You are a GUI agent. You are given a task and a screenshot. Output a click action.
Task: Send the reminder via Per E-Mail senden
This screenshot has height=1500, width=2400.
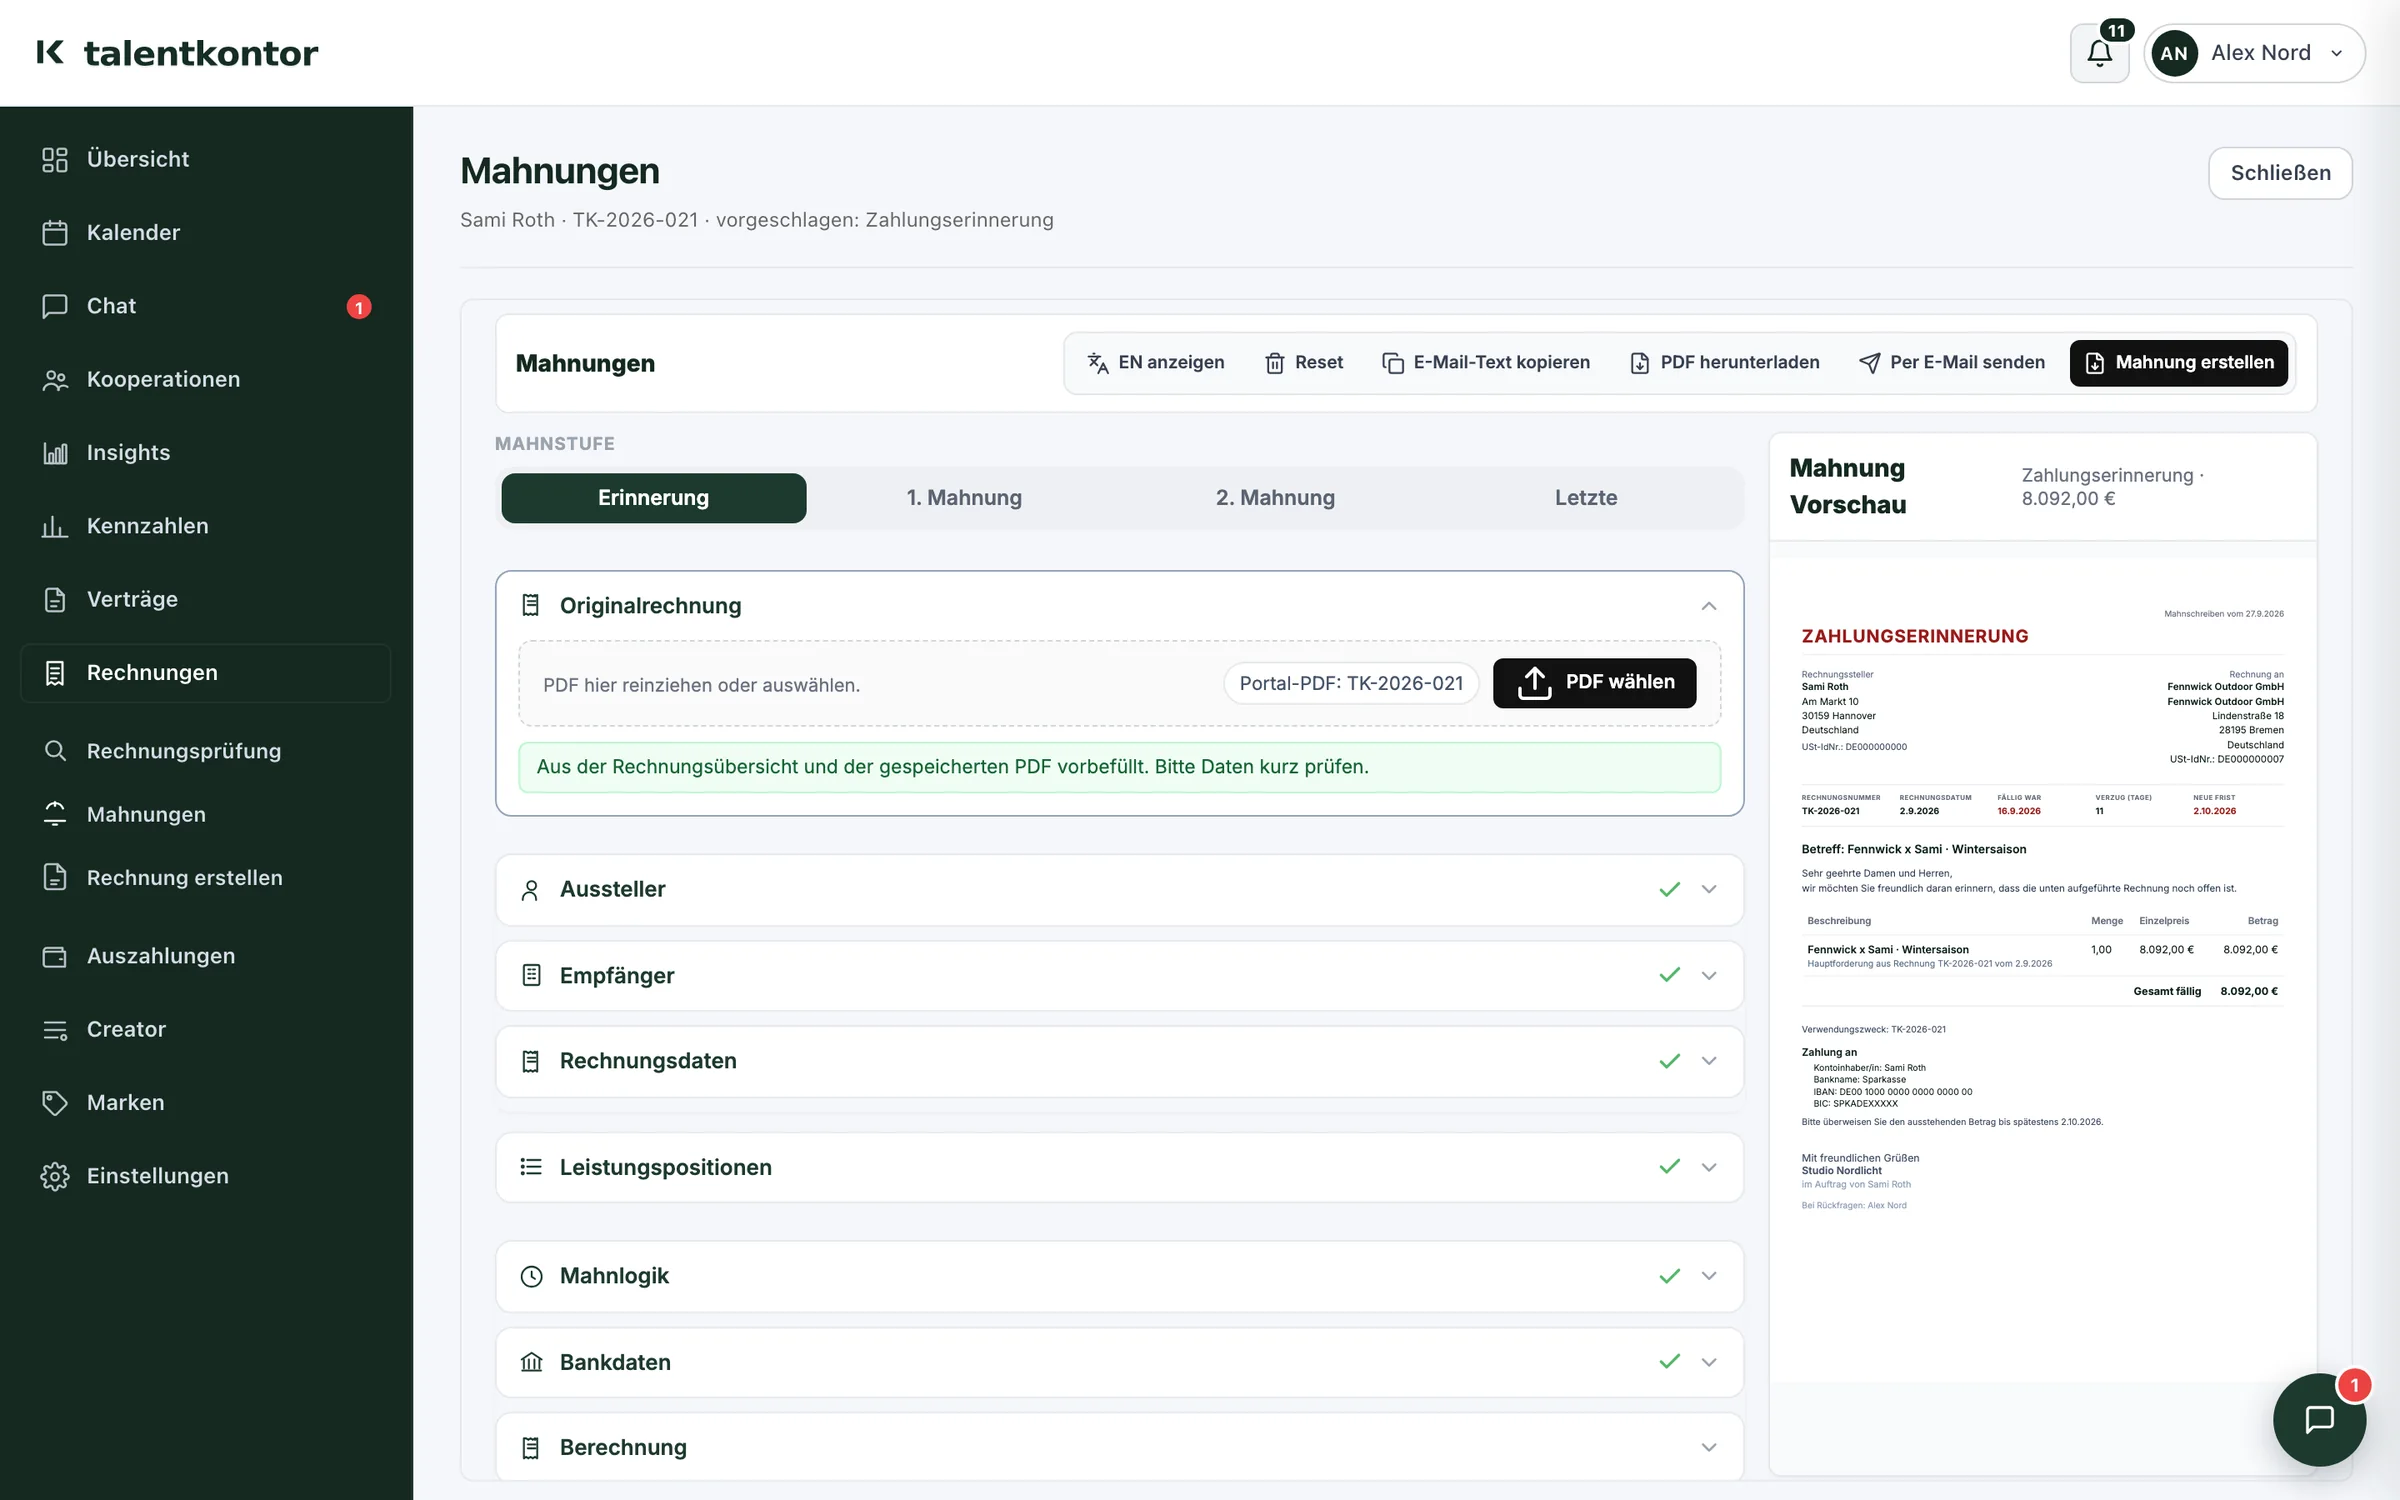(x=1951, y=363)
